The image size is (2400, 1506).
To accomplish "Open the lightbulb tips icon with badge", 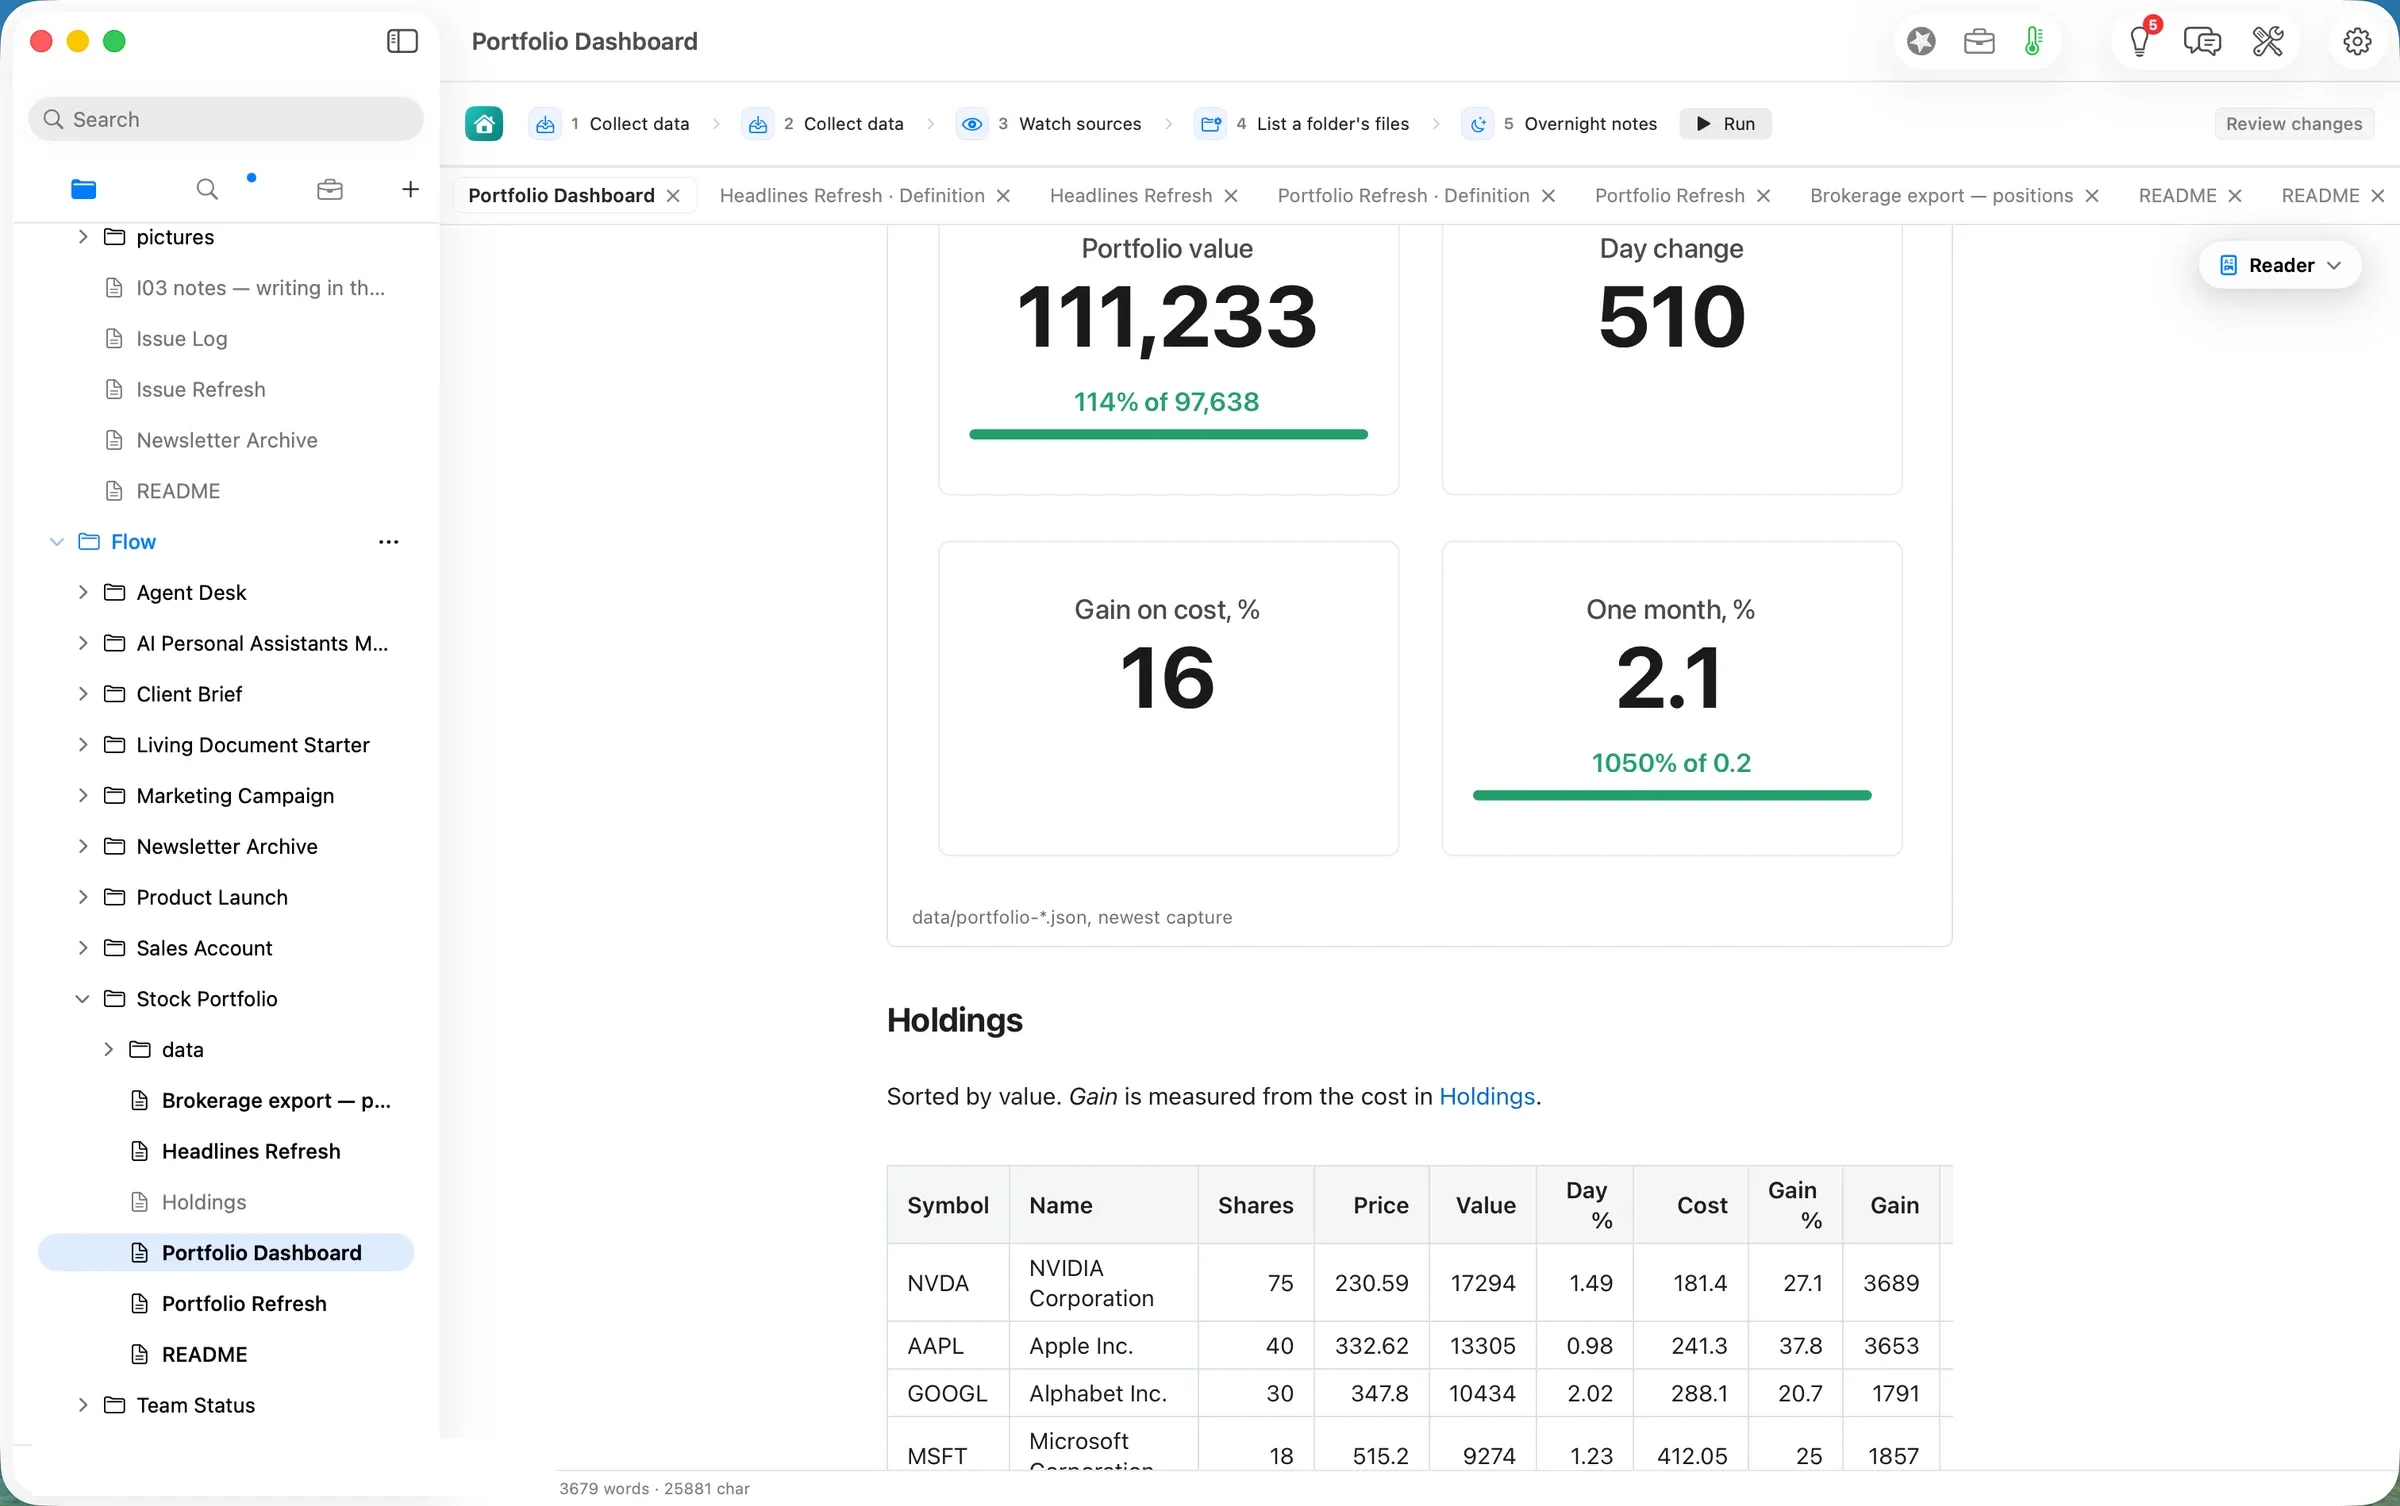I will (x=2140, y=41).
